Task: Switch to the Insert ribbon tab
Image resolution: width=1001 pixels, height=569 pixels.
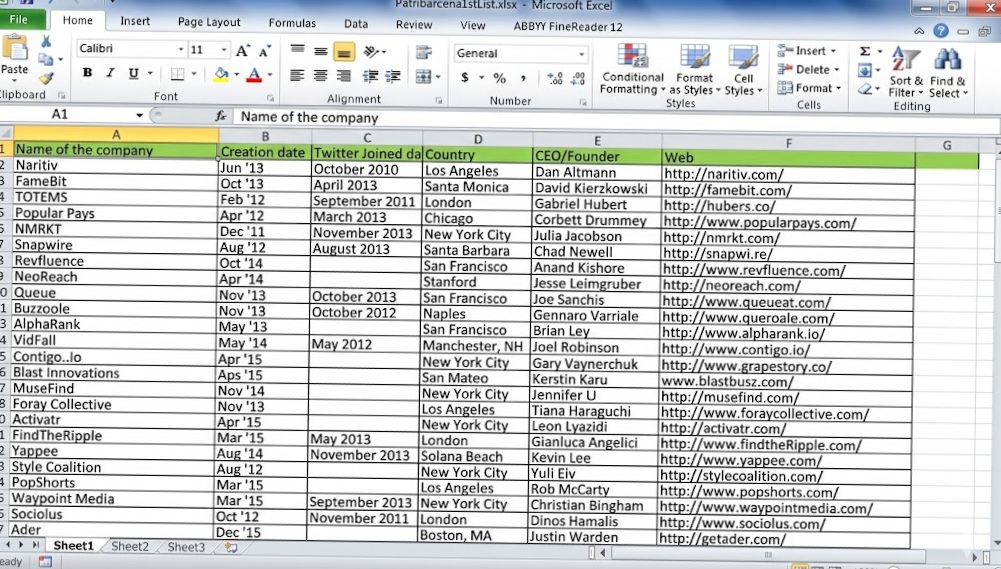Action: 135,21
